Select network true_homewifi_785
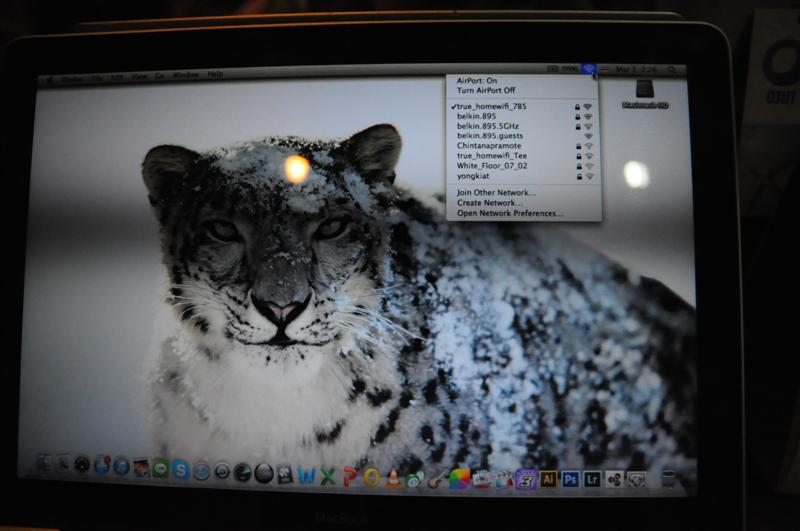The image size is (800, 531). click(522, 107)
